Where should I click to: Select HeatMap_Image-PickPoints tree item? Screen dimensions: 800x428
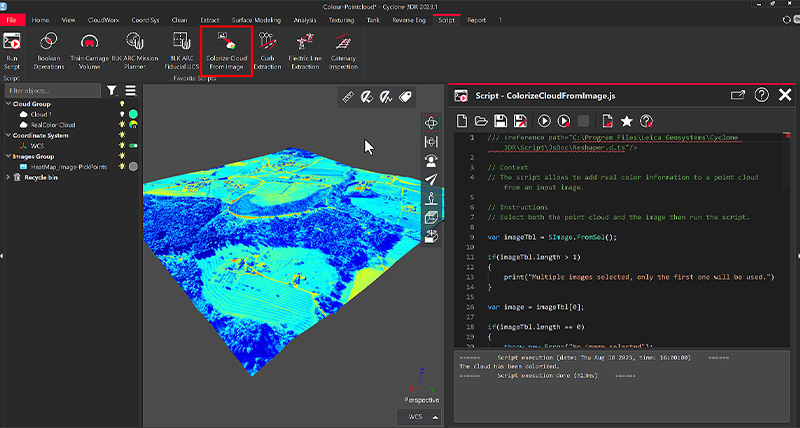(x=69, y=167)
